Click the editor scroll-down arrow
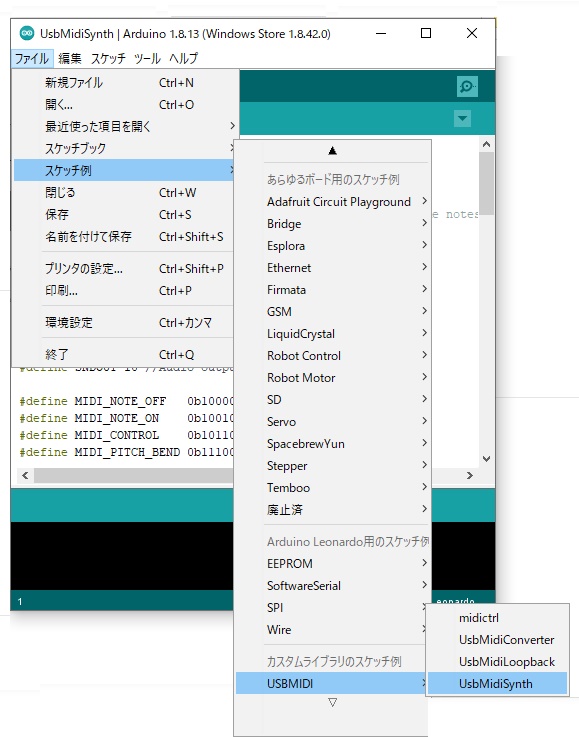Image resolution: width=579 pixels, height=737 pixels. (486, 459)
